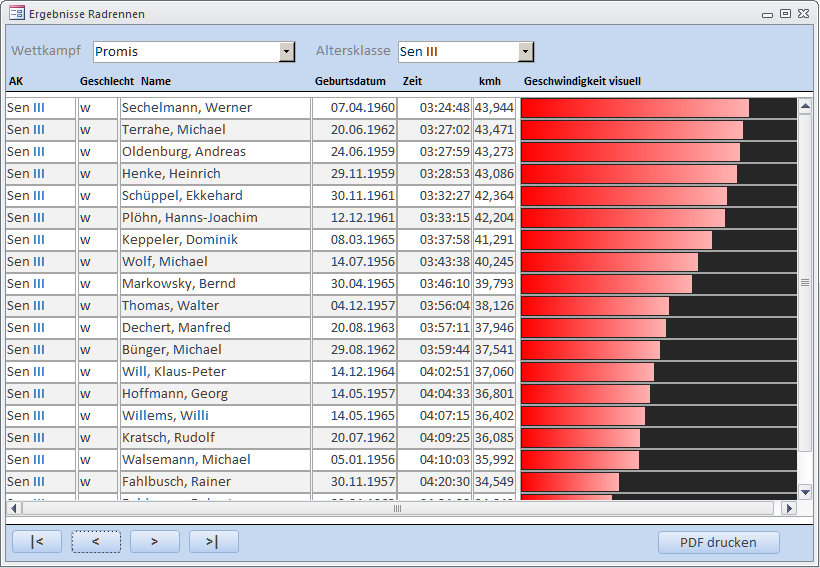Go to the previous record

pos(96,542)
